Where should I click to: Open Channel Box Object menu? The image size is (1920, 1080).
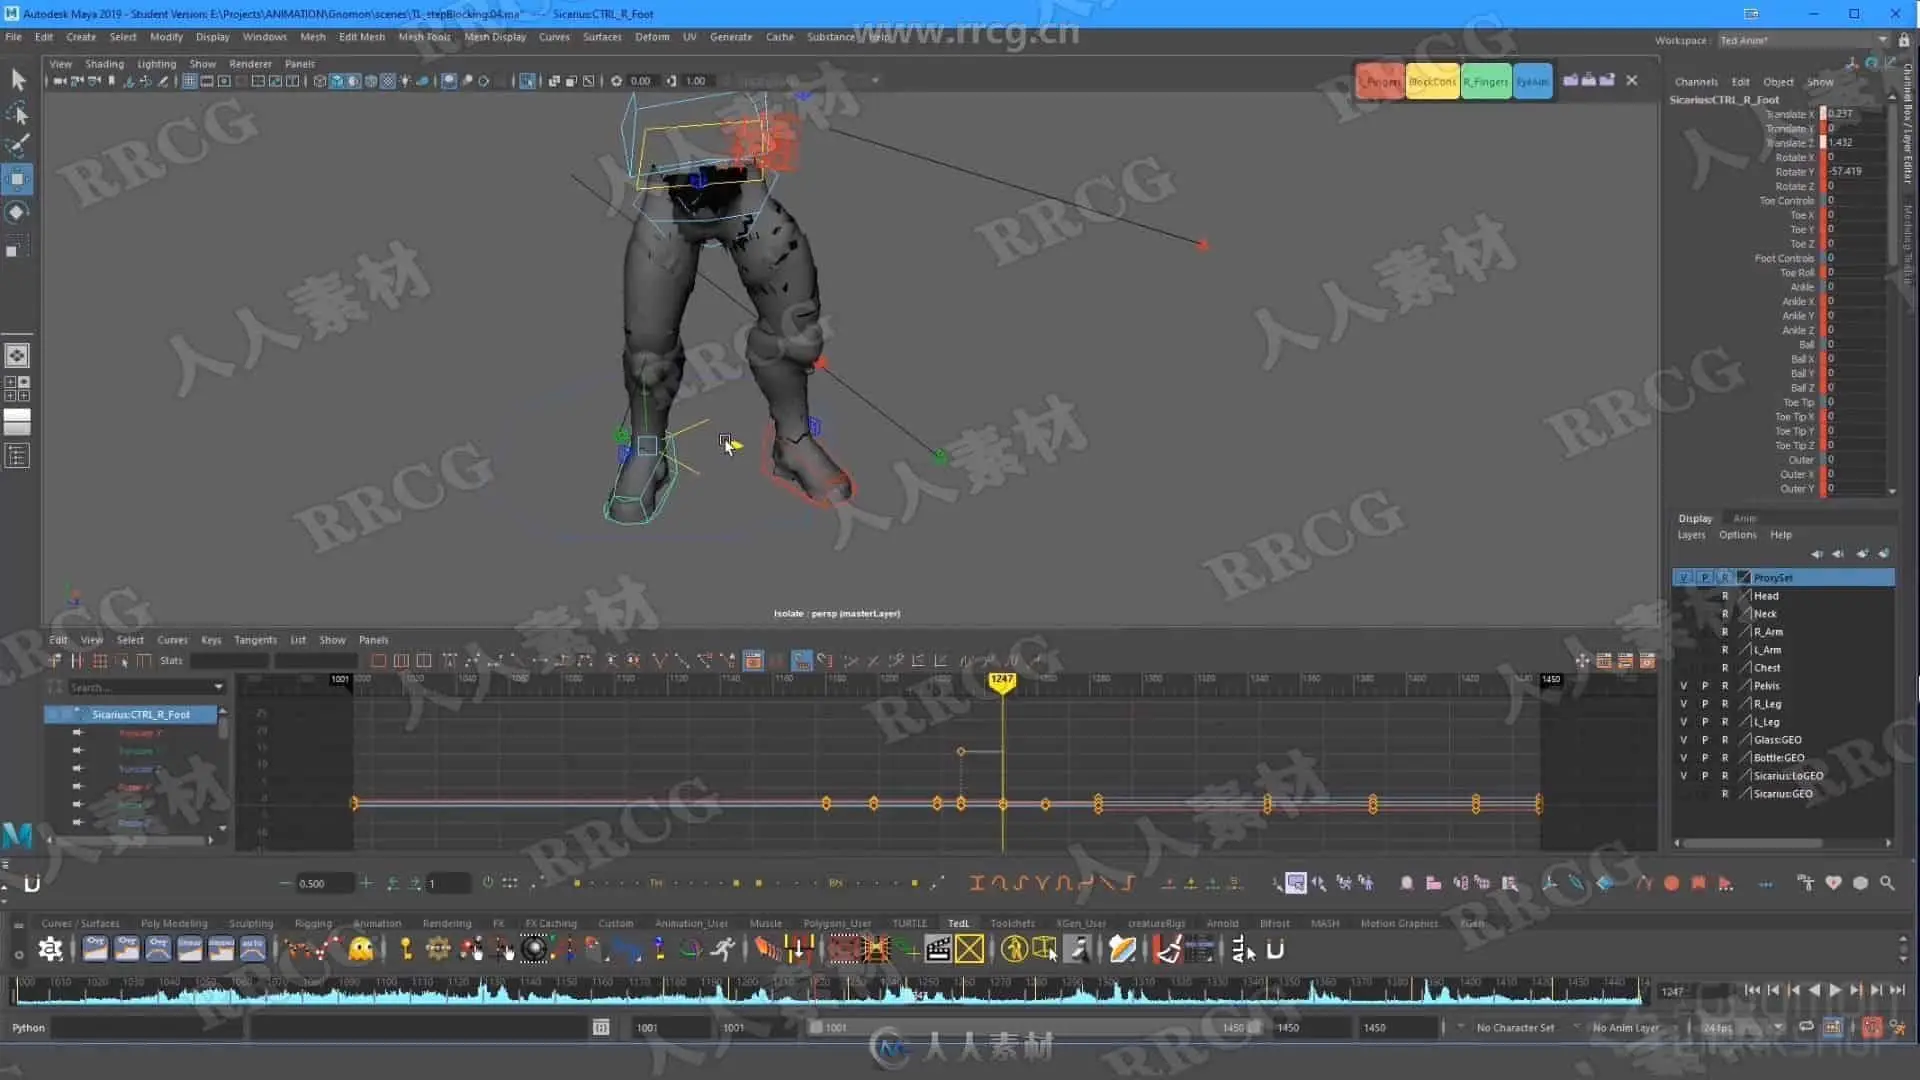(x=1778, y=82)
